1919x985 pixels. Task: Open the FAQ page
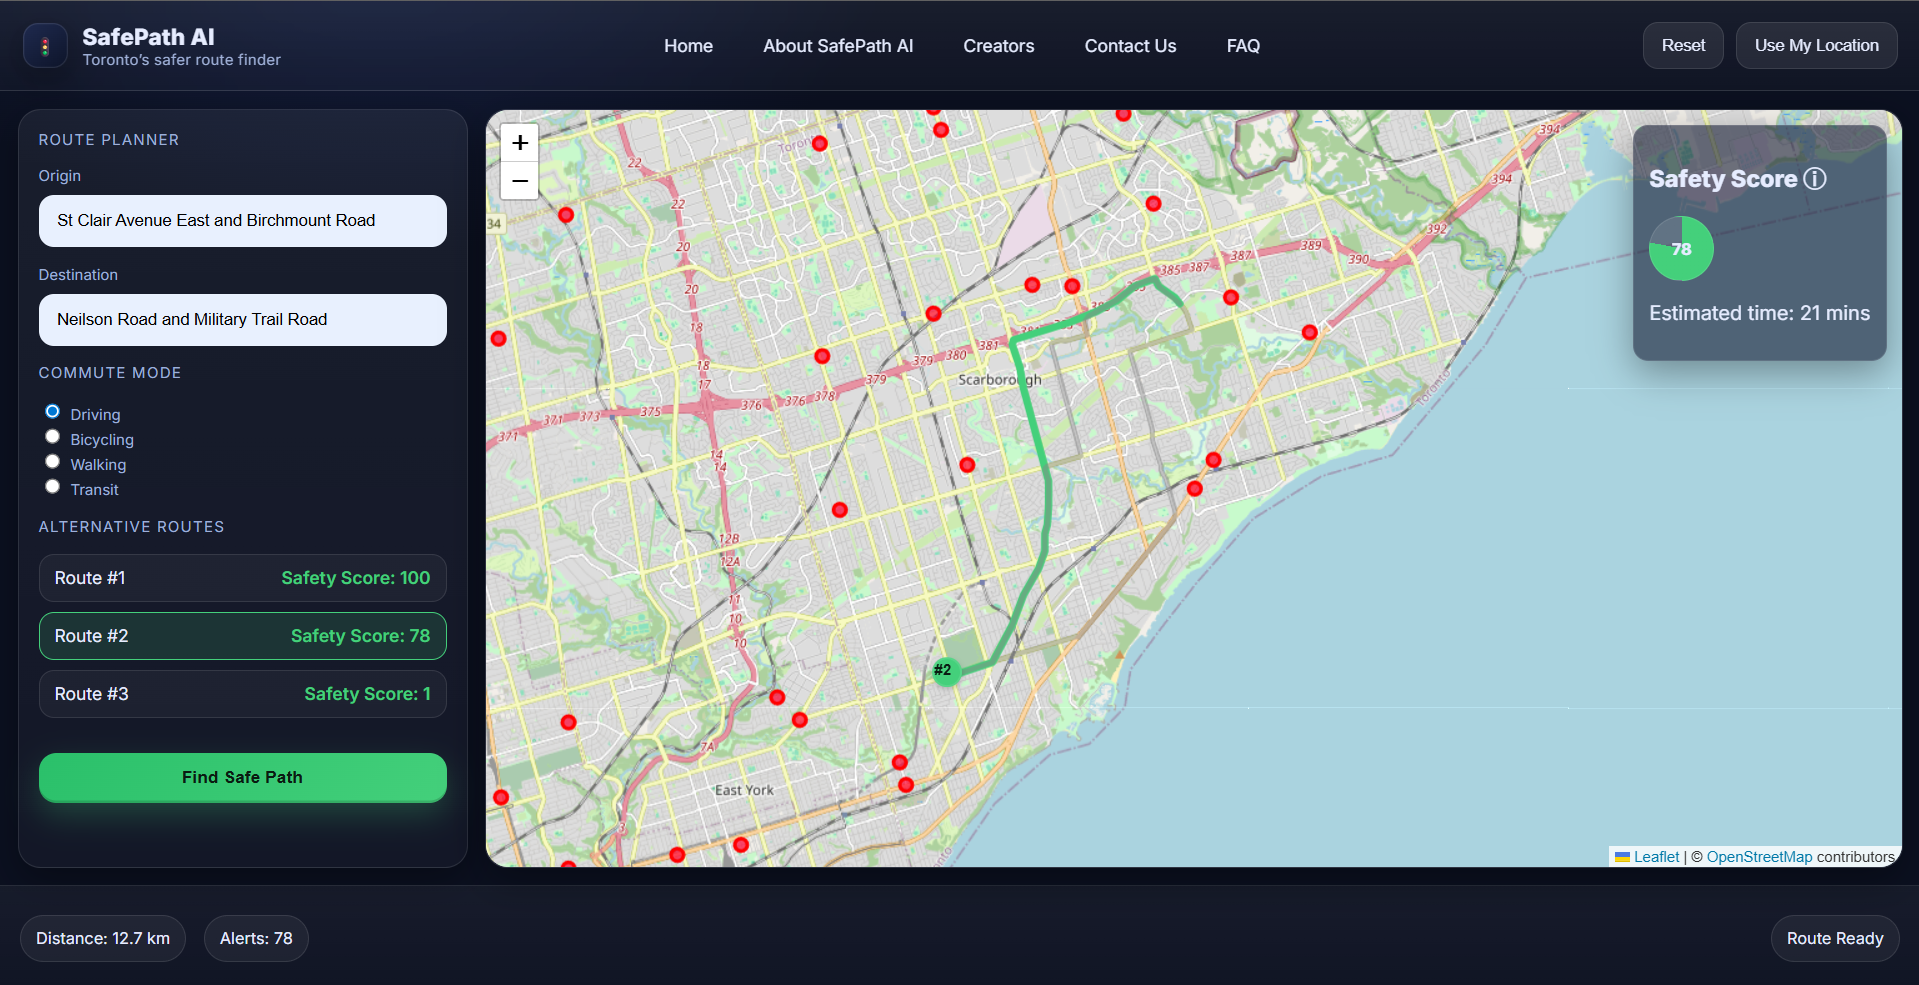1243,46
